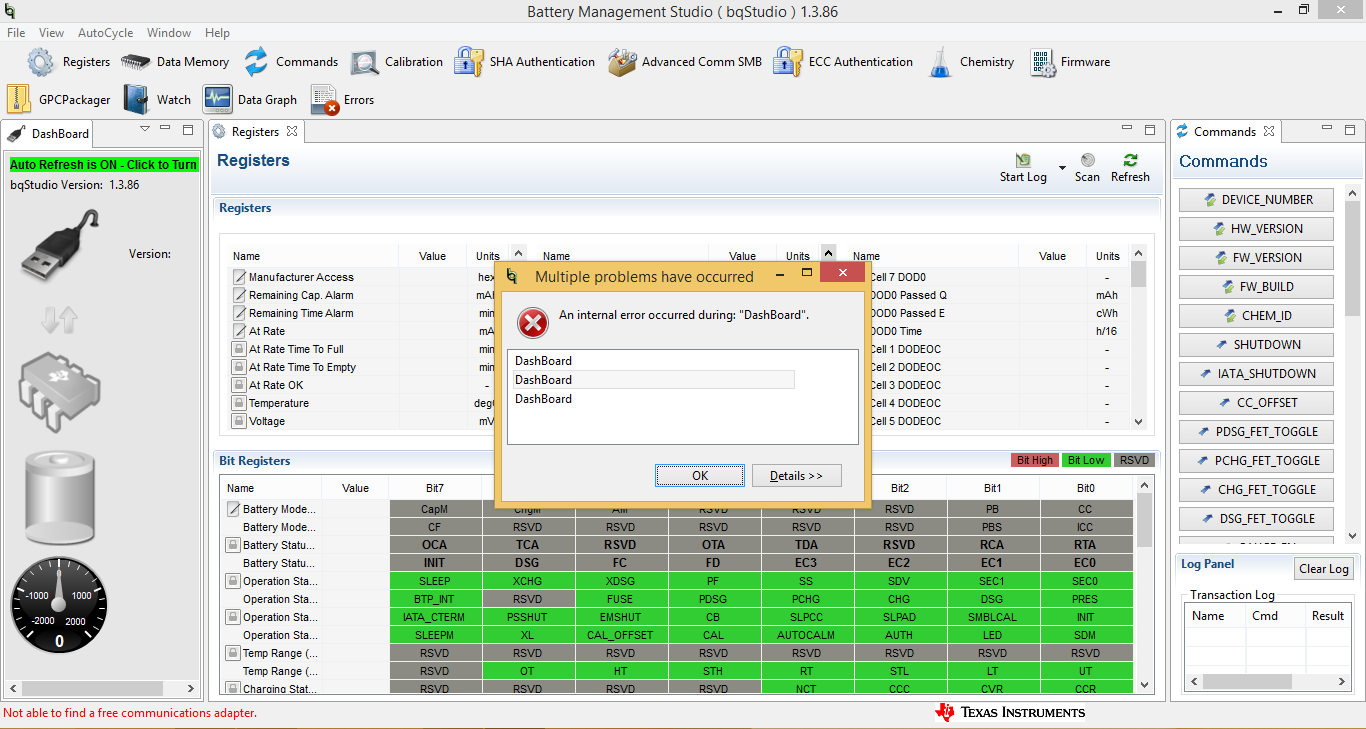Select the Commands panel tab
The image size is (1366, 729).
coord(1225,131)
